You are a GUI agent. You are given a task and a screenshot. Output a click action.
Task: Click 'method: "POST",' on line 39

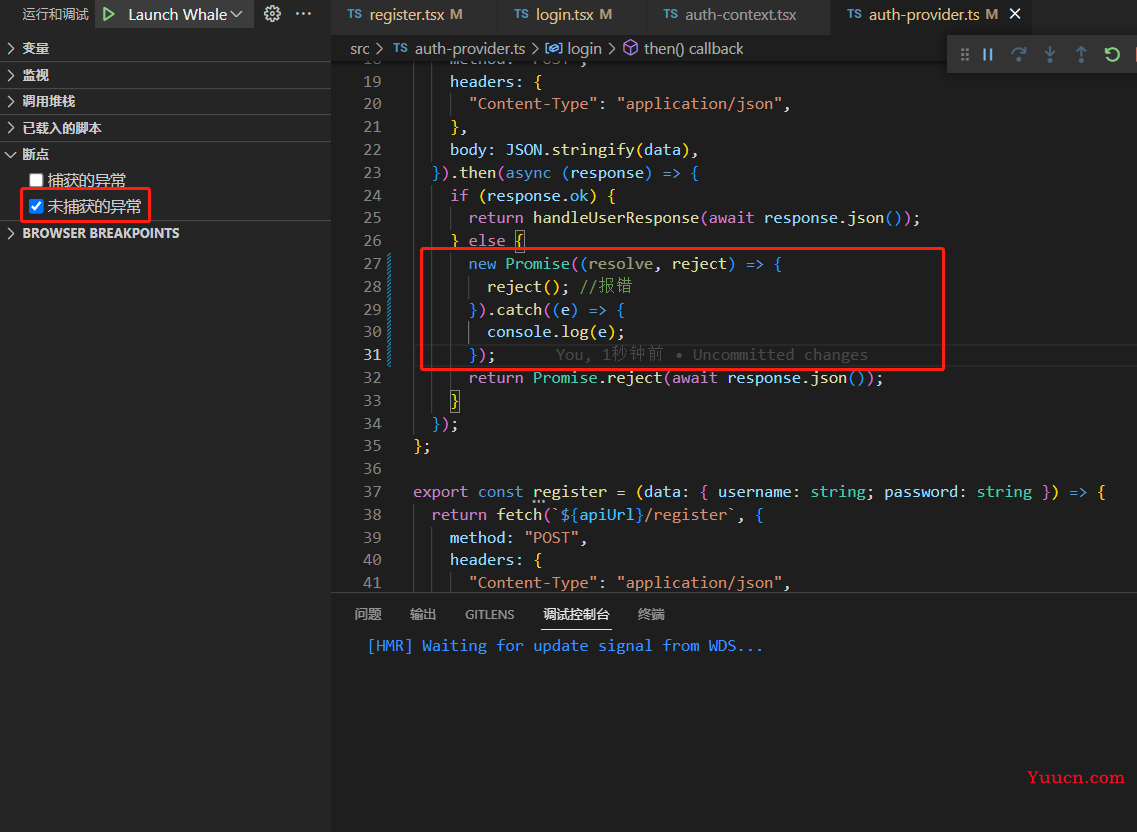[518, 537]
